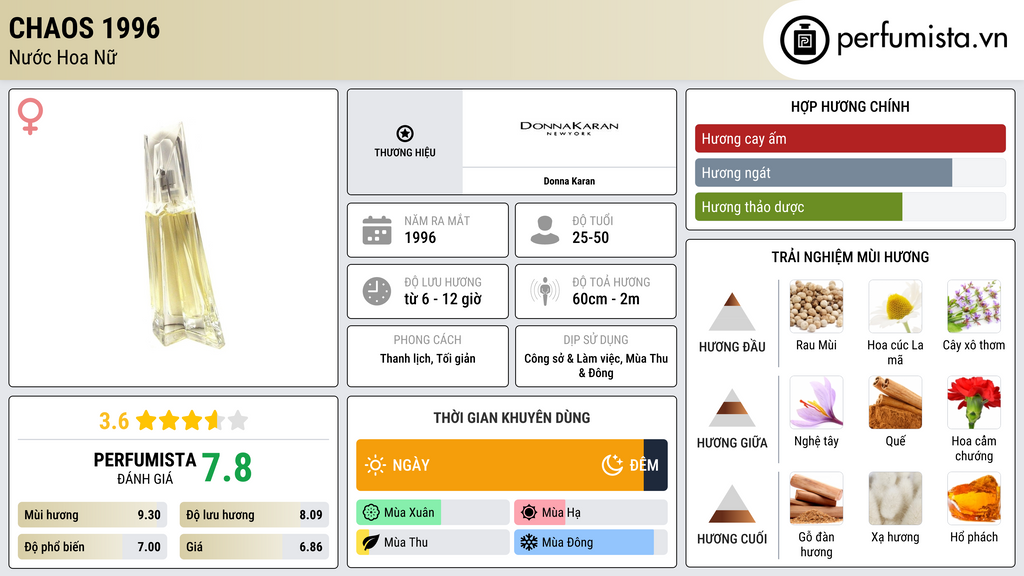This screenshot has height=576, width=1024.
Task: Click the perfumista.vn site name
Action: [921, 39]
